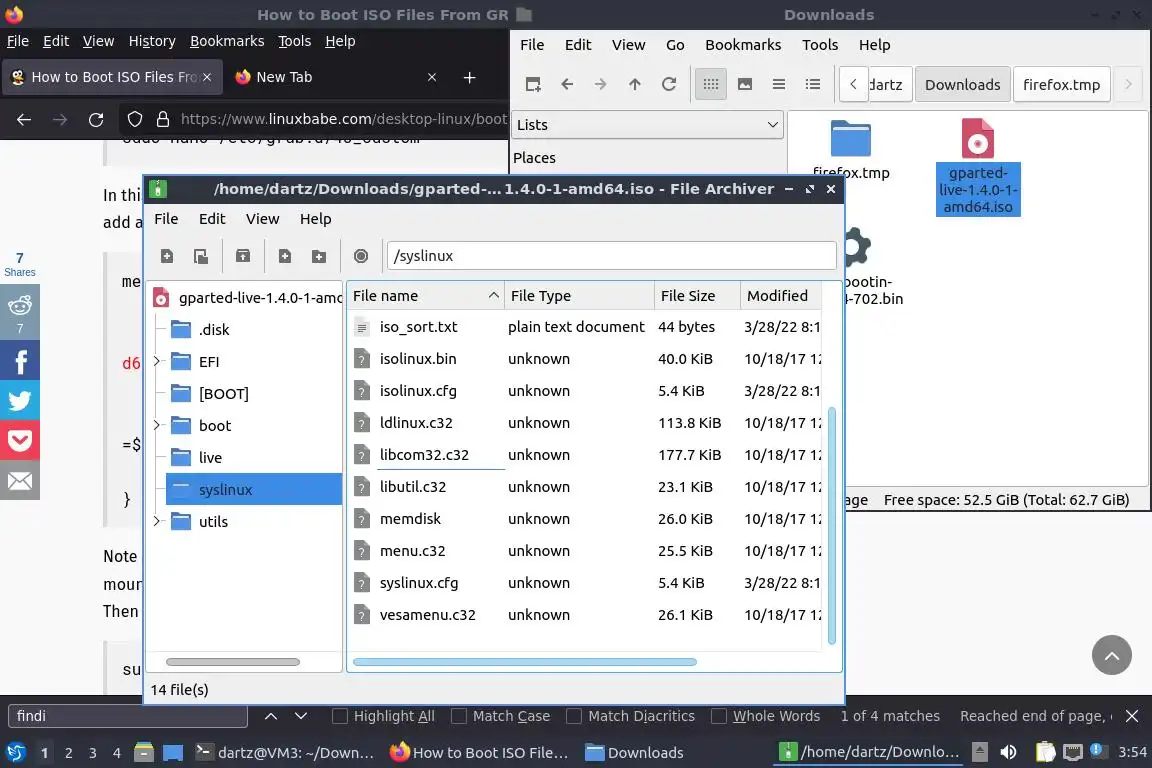Switch file manager to thumbnail view

pyautogui.click(x=744, y=84)
